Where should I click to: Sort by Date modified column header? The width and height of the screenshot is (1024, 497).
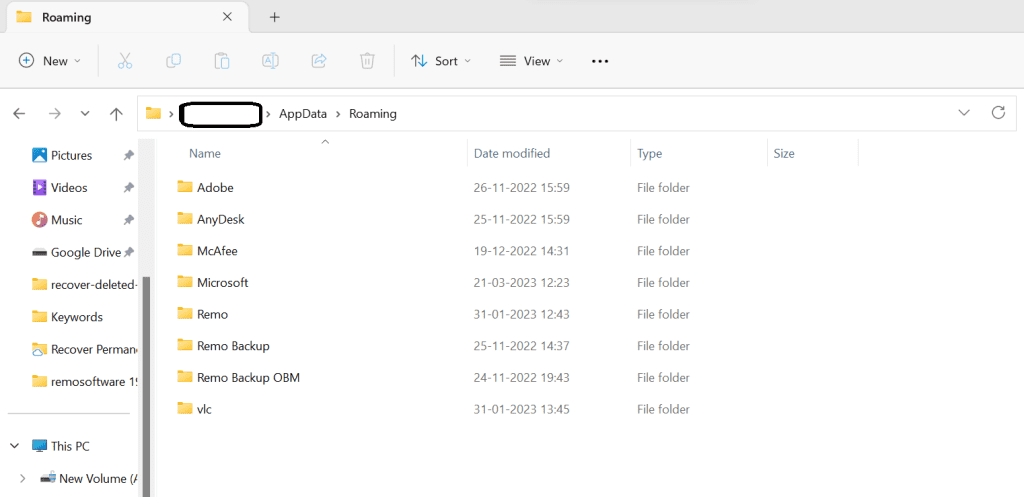[x=512, y=154]
